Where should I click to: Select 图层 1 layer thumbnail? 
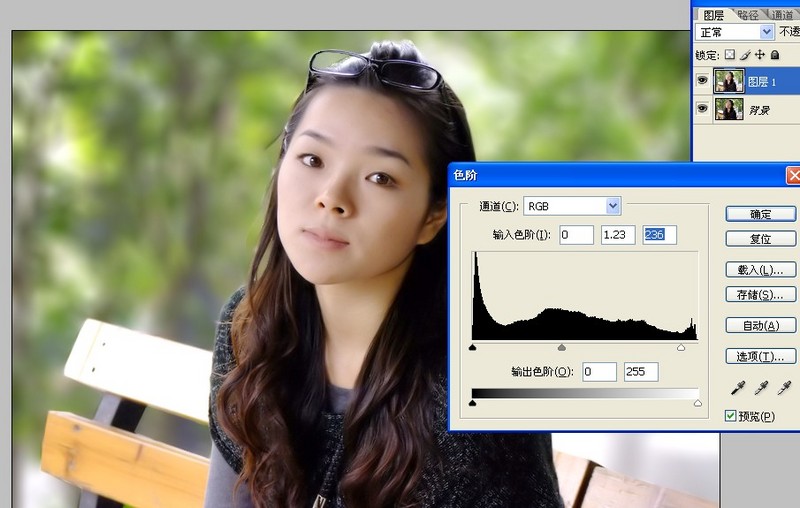[729, 81]
